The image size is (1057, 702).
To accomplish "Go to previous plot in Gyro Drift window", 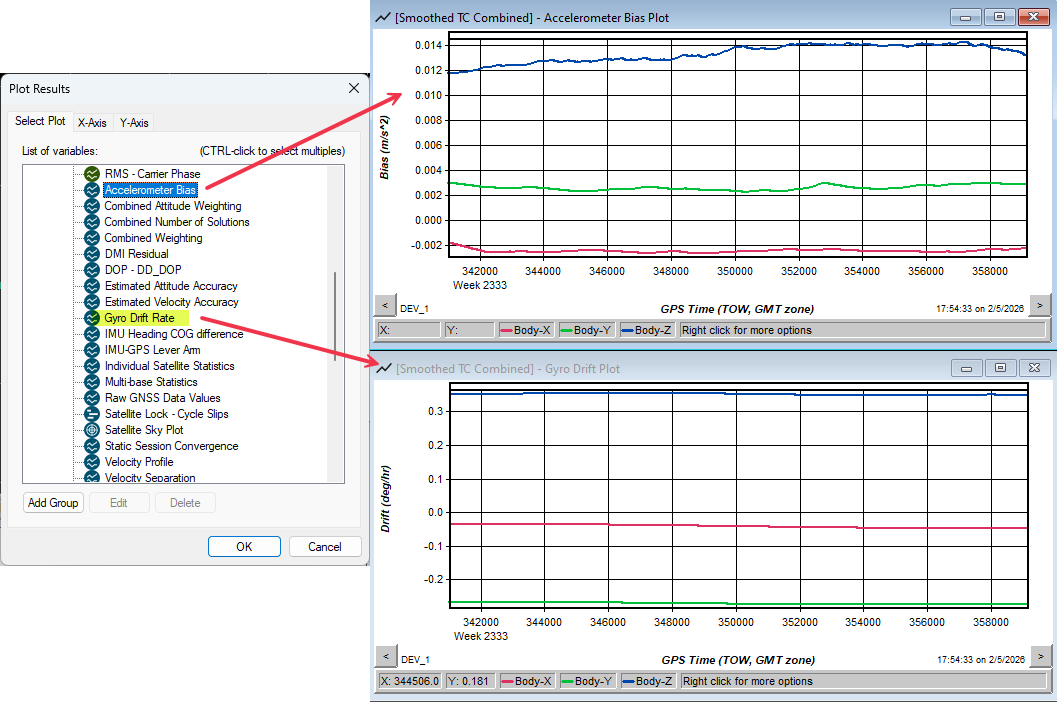I will 386,656.
